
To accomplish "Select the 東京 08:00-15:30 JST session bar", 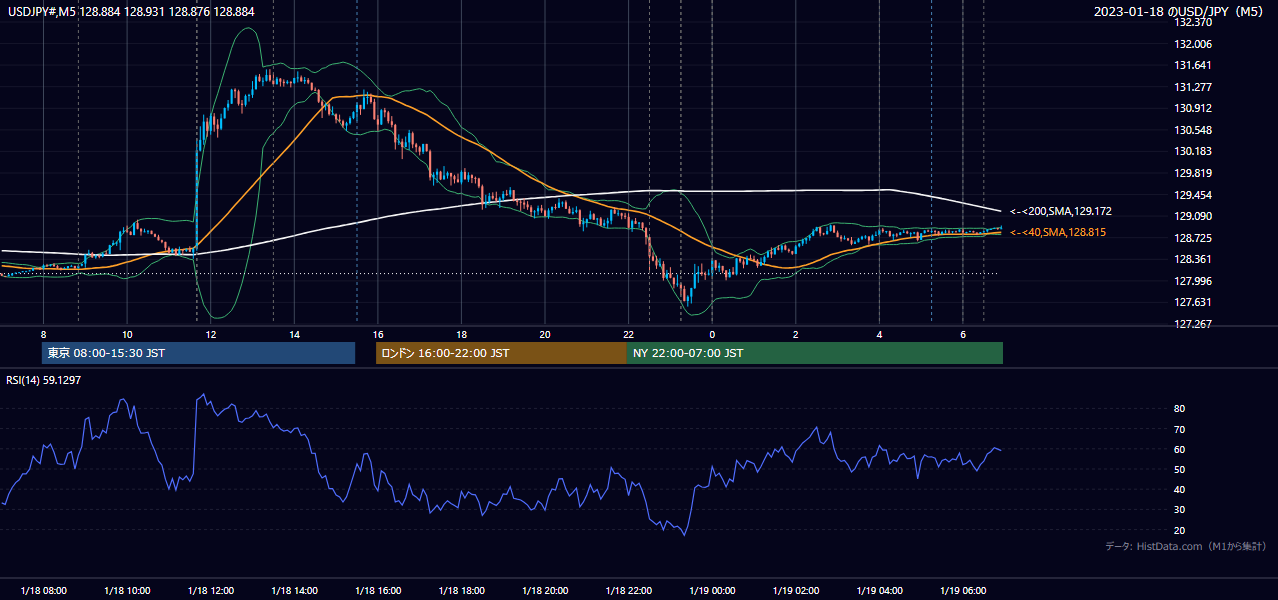I will pyautogui.click(x=198, y=353).
